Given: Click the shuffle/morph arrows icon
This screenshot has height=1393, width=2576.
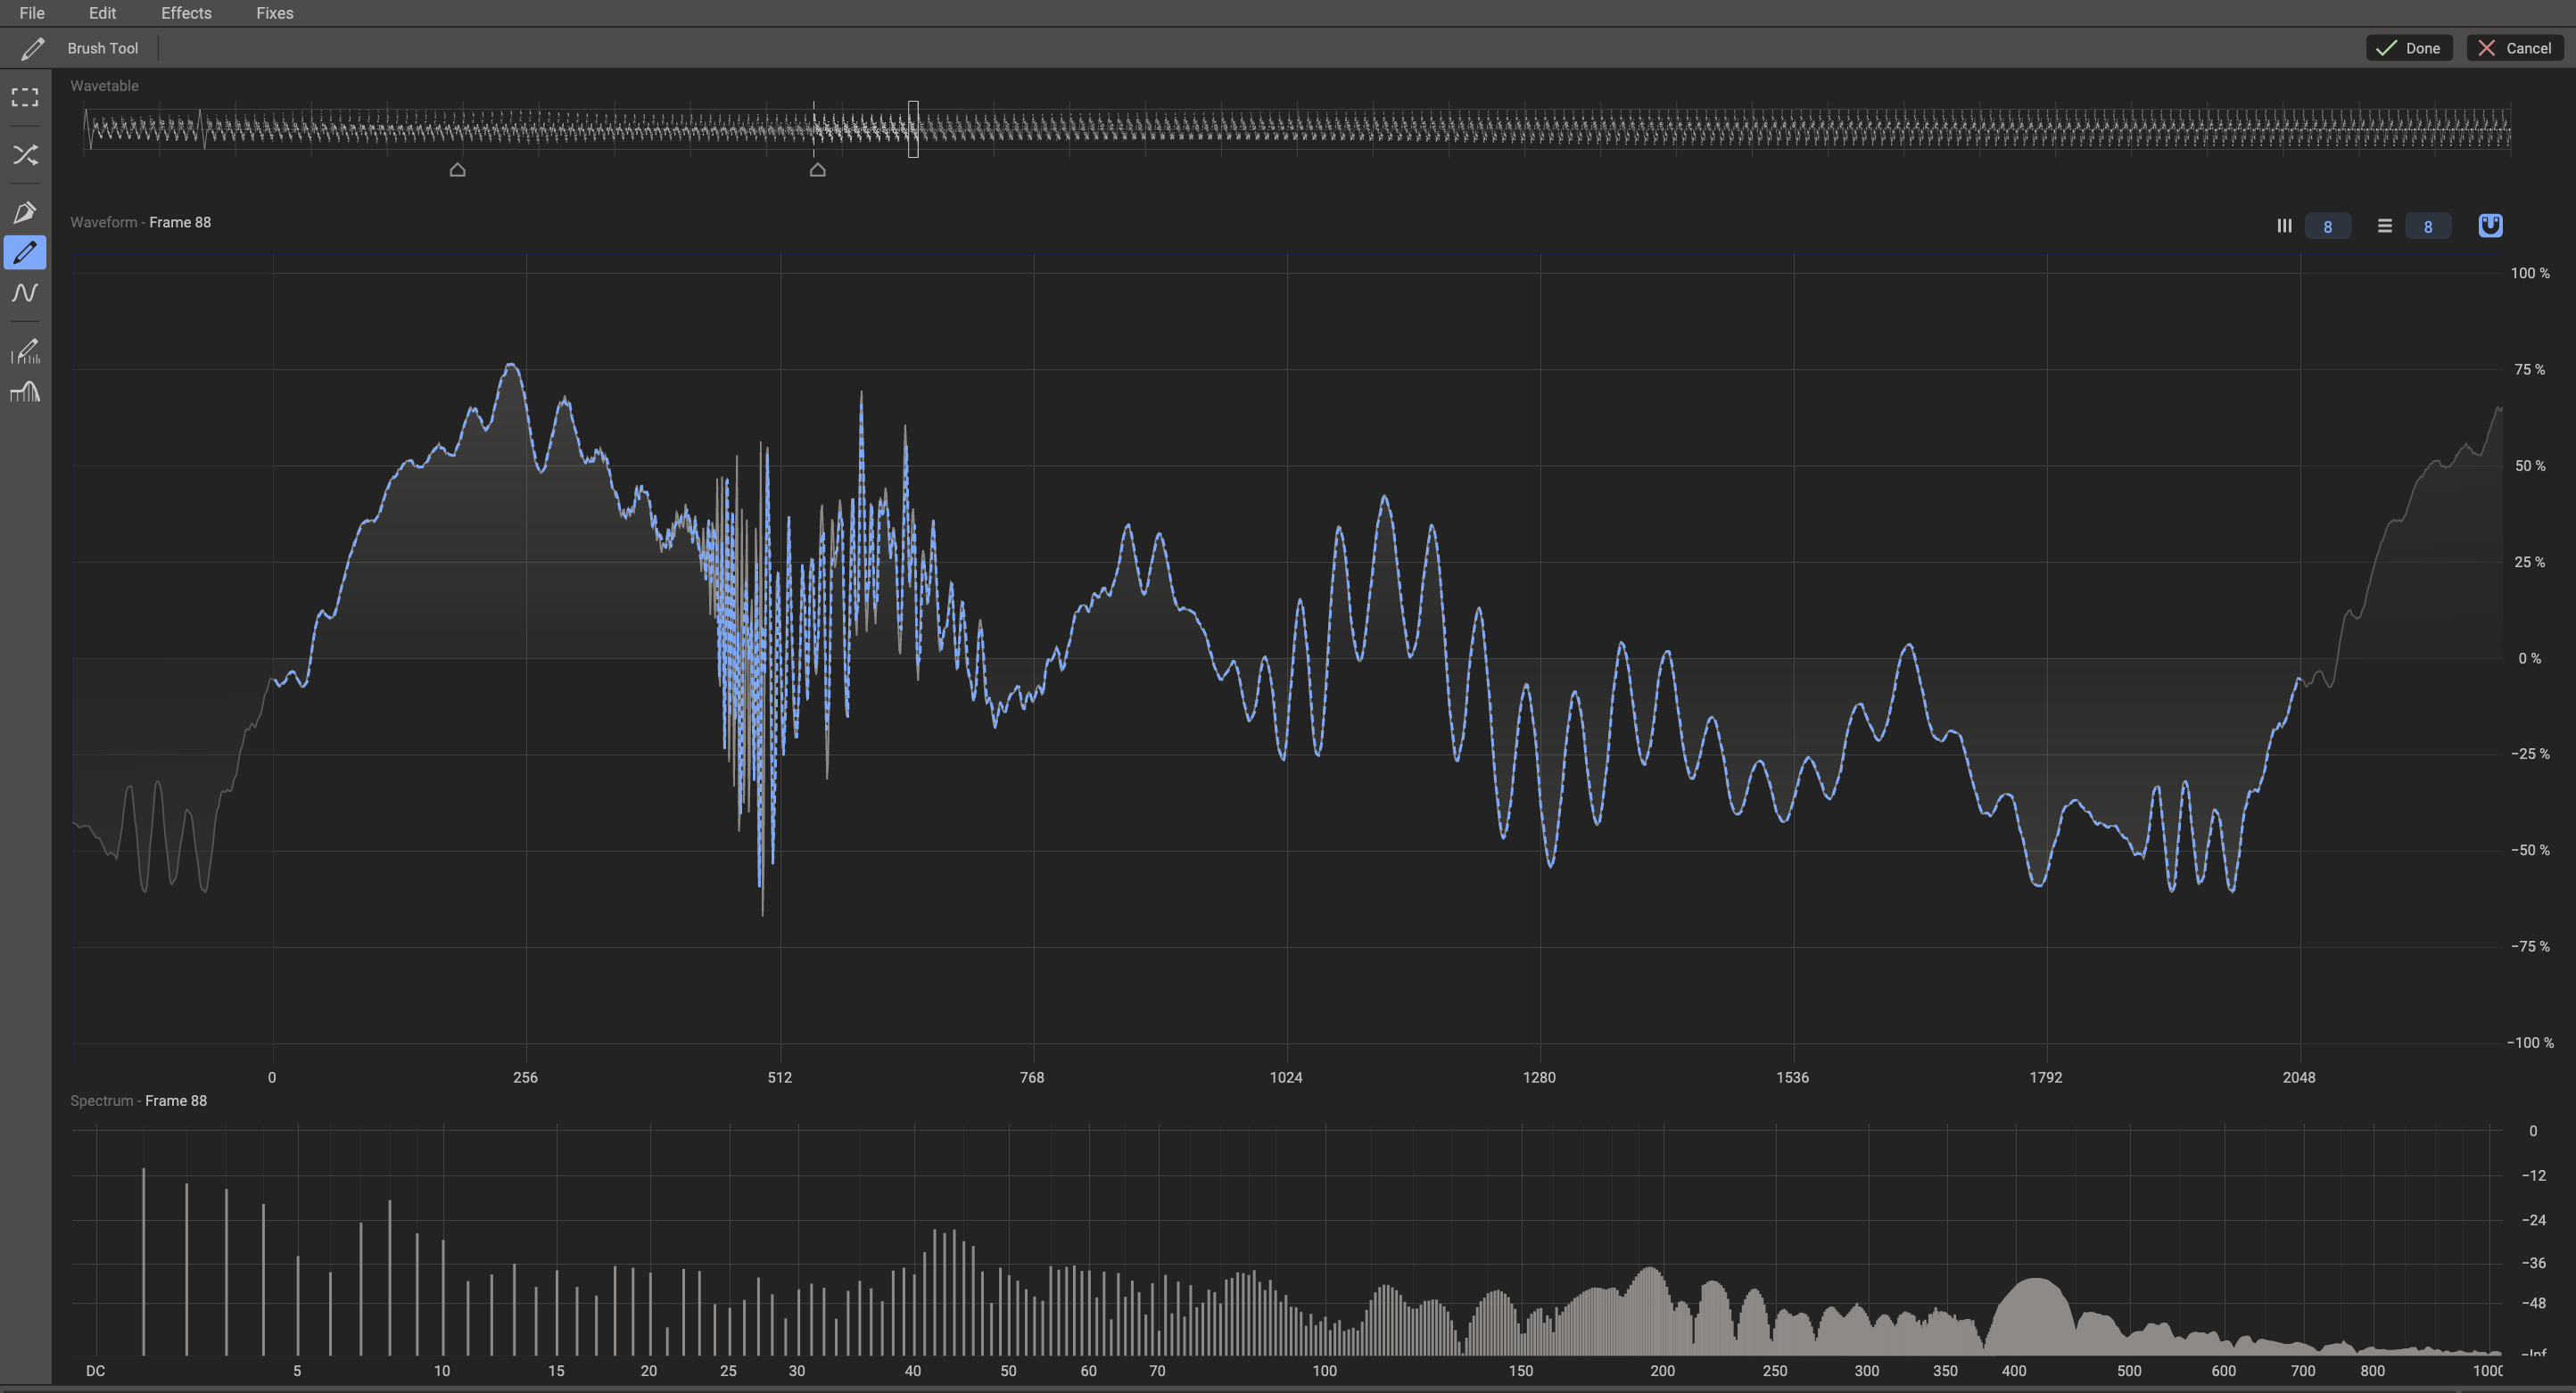Looking at the screenshot, I should 25,155.
